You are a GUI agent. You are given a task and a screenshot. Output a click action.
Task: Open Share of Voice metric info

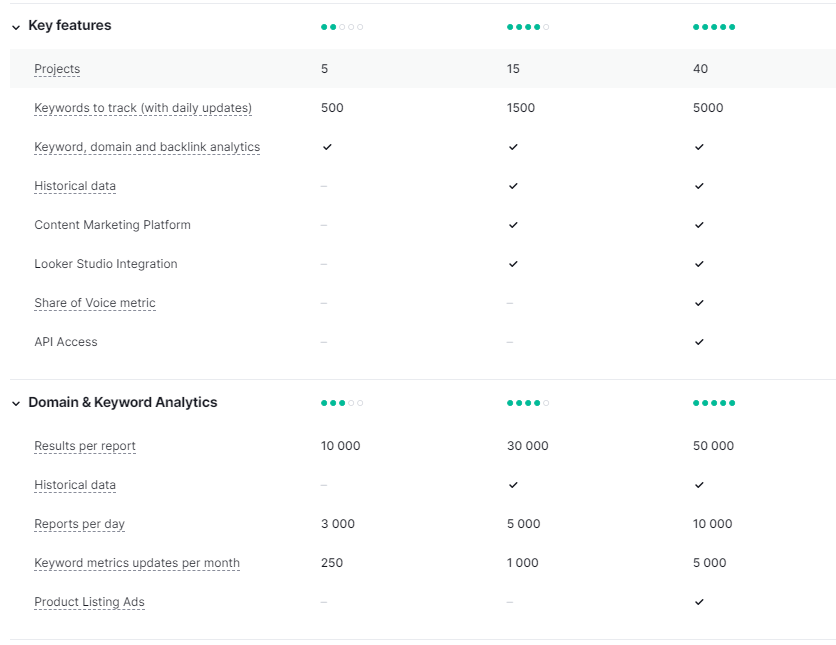[95, 303]
